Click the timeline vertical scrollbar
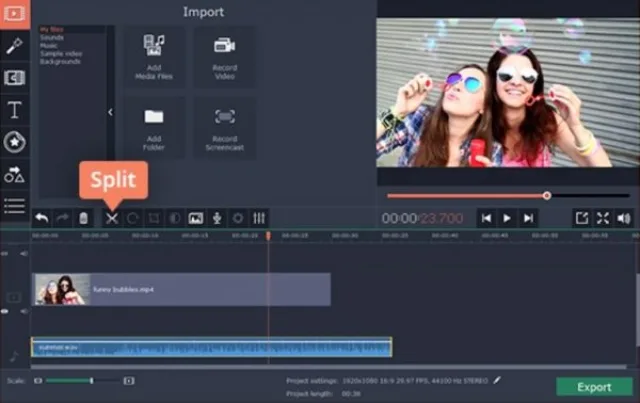This screenshot has height=403, width=640. pyautogui.click(x=637, y=309)
